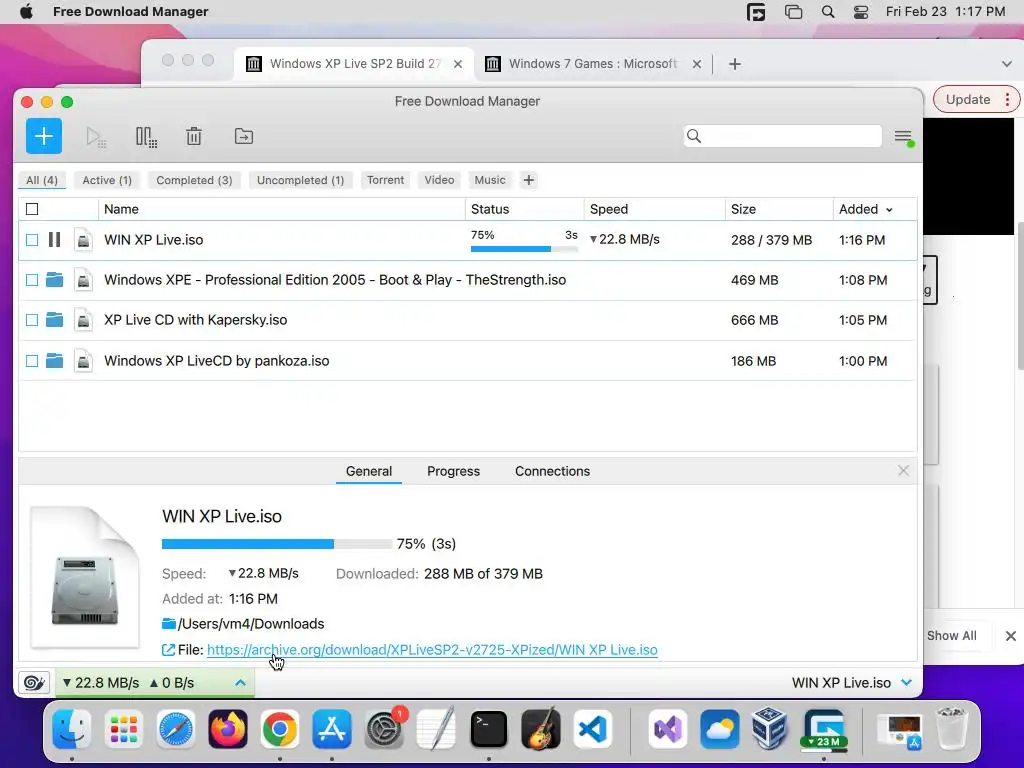The width and height of the screenshot is (1024, 768).
Task: Switch to the Progress details tab
Action: pos(453,471)
